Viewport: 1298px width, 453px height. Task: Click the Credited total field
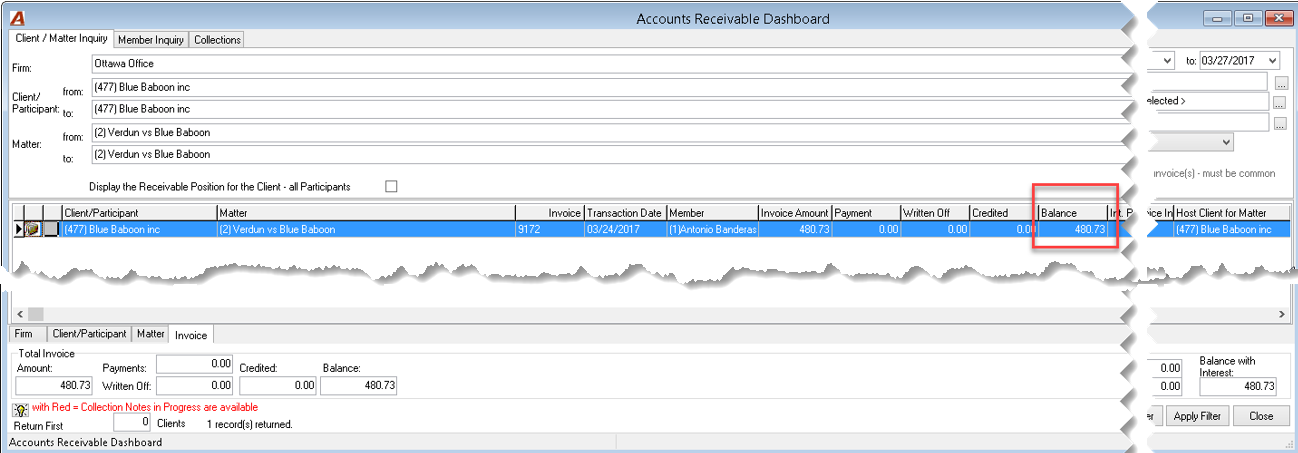278,385
